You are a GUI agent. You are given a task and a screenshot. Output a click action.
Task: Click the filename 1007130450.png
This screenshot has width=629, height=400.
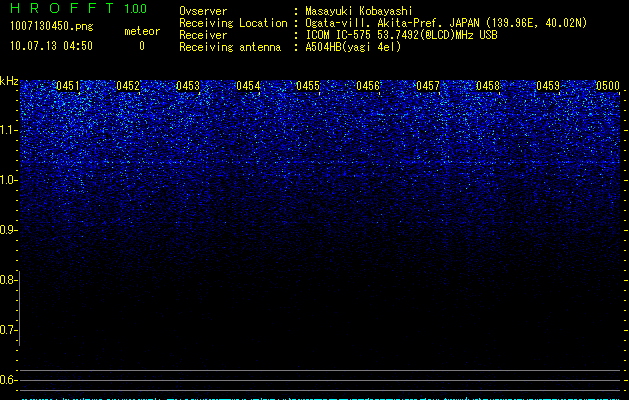coord(52,26)
